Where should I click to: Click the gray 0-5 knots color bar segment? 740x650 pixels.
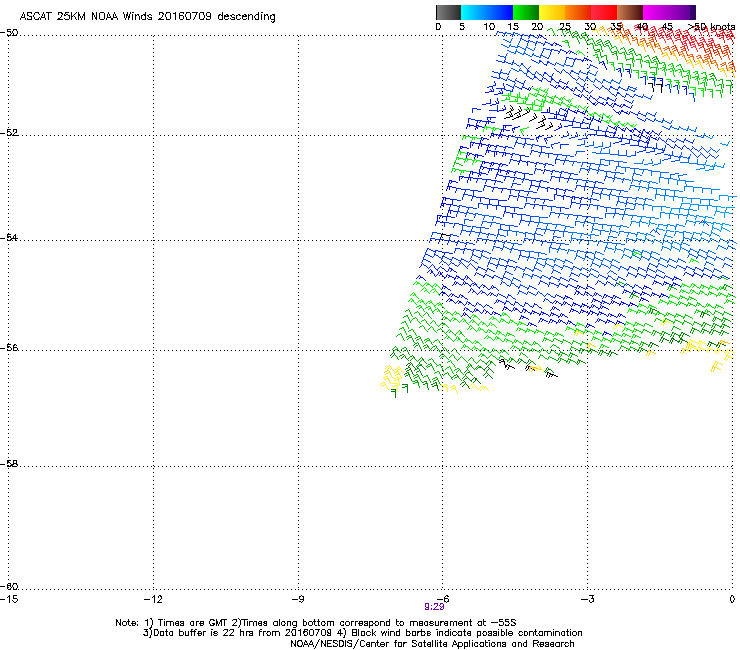pyautogui.click(x=448, y=12)
